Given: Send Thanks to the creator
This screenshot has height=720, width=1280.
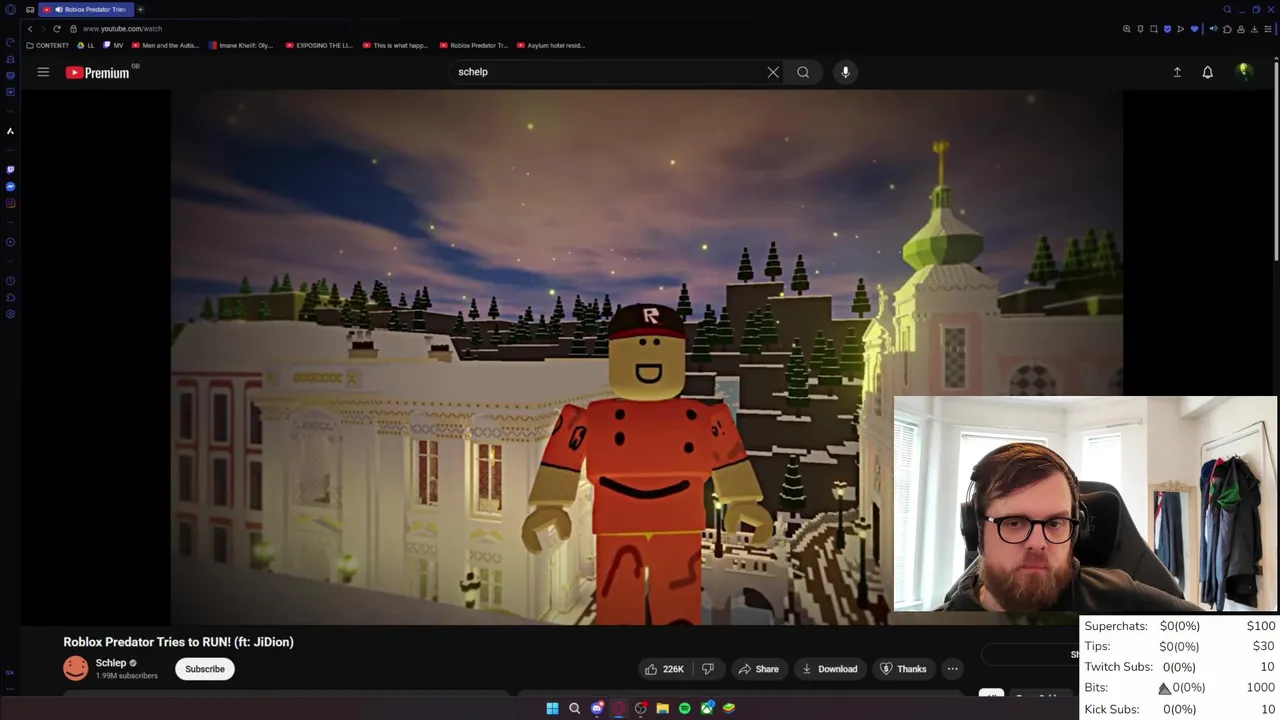Looking at the screenshot, I should point(903,669).
